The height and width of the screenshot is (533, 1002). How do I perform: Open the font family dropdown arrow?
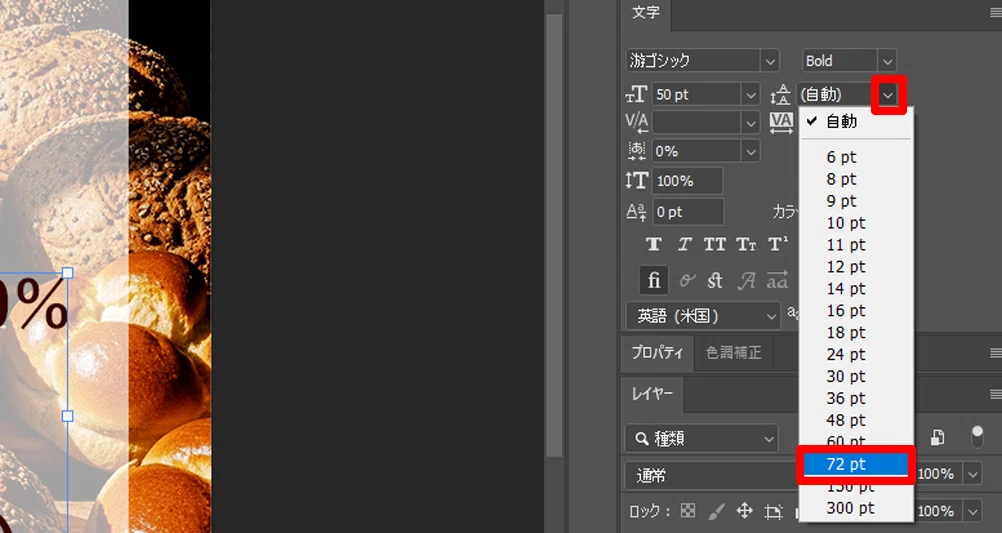click(770, 61)
